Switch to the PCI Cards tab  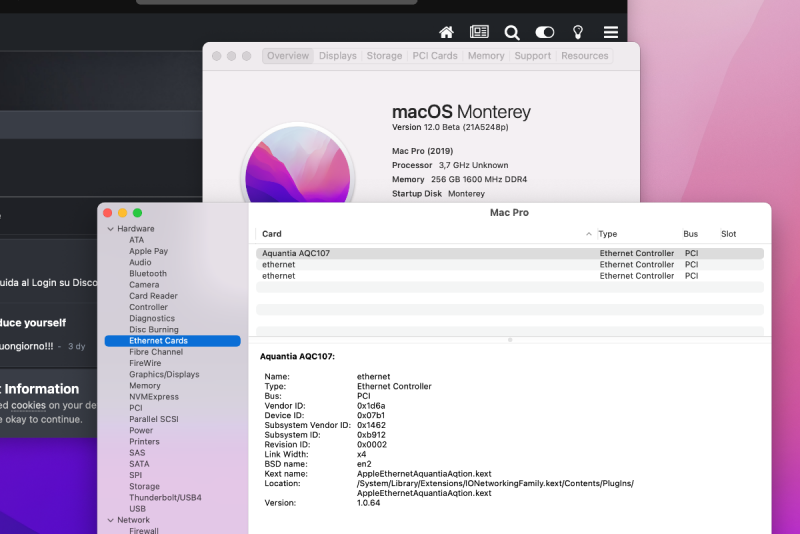[x=435, y=56]
